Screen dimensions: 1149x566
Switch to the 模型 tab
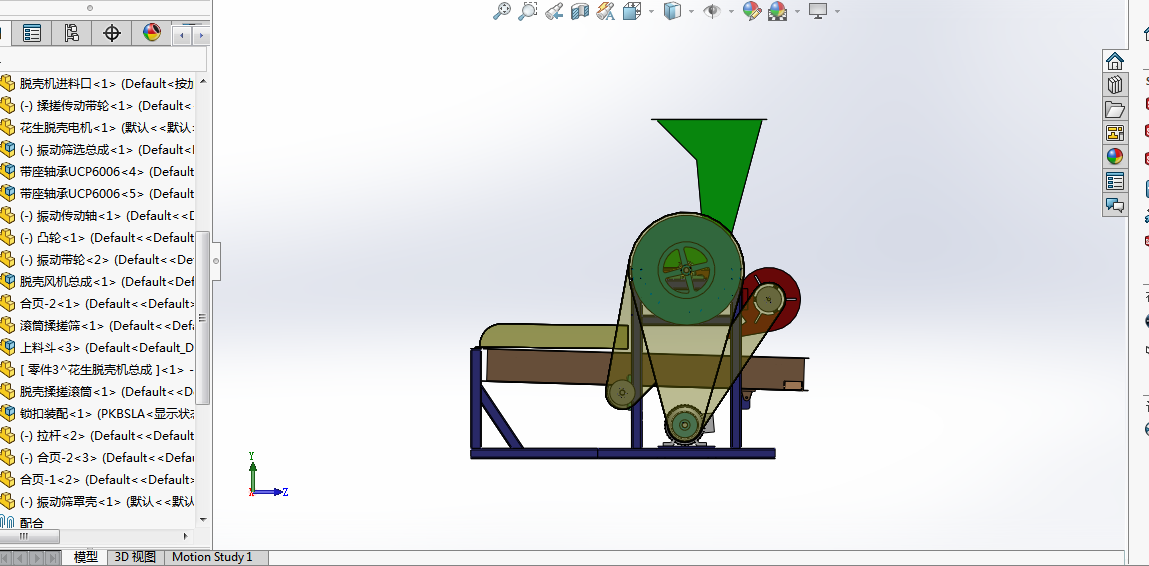coord(86,557)
